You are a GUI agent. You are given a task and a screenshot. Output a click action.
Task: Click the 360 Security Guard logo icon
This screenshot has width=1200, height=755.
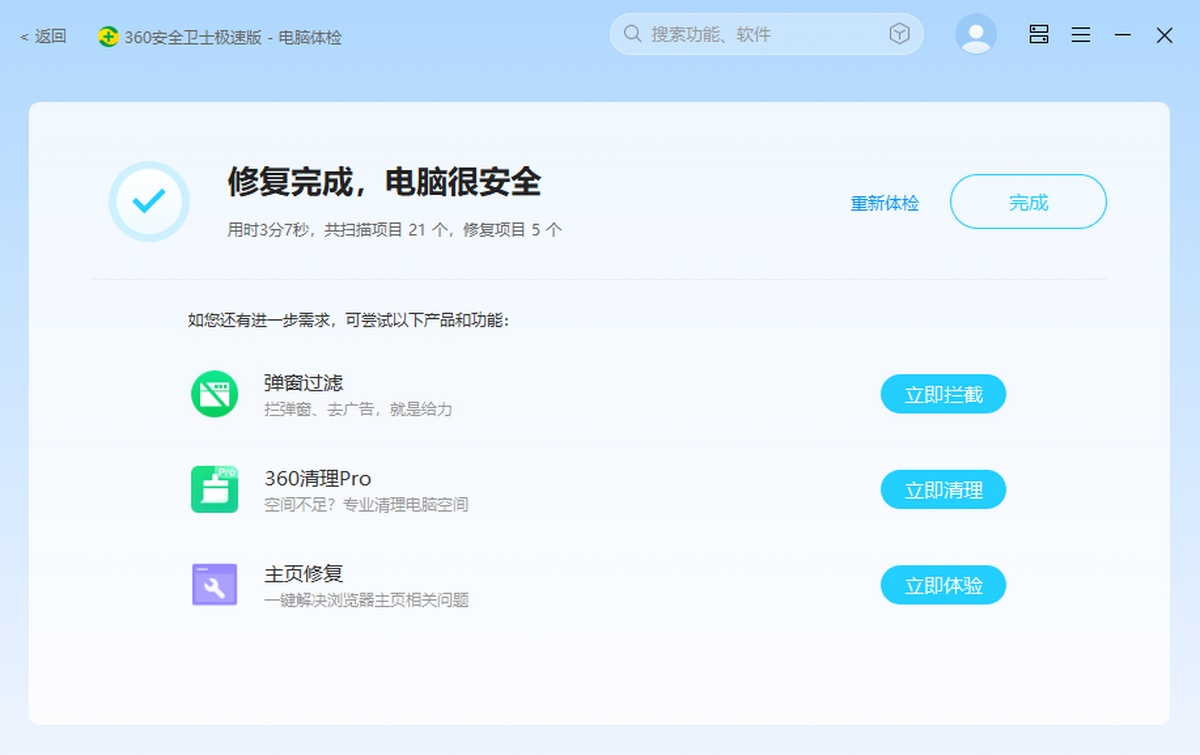[x=108, y=37]
